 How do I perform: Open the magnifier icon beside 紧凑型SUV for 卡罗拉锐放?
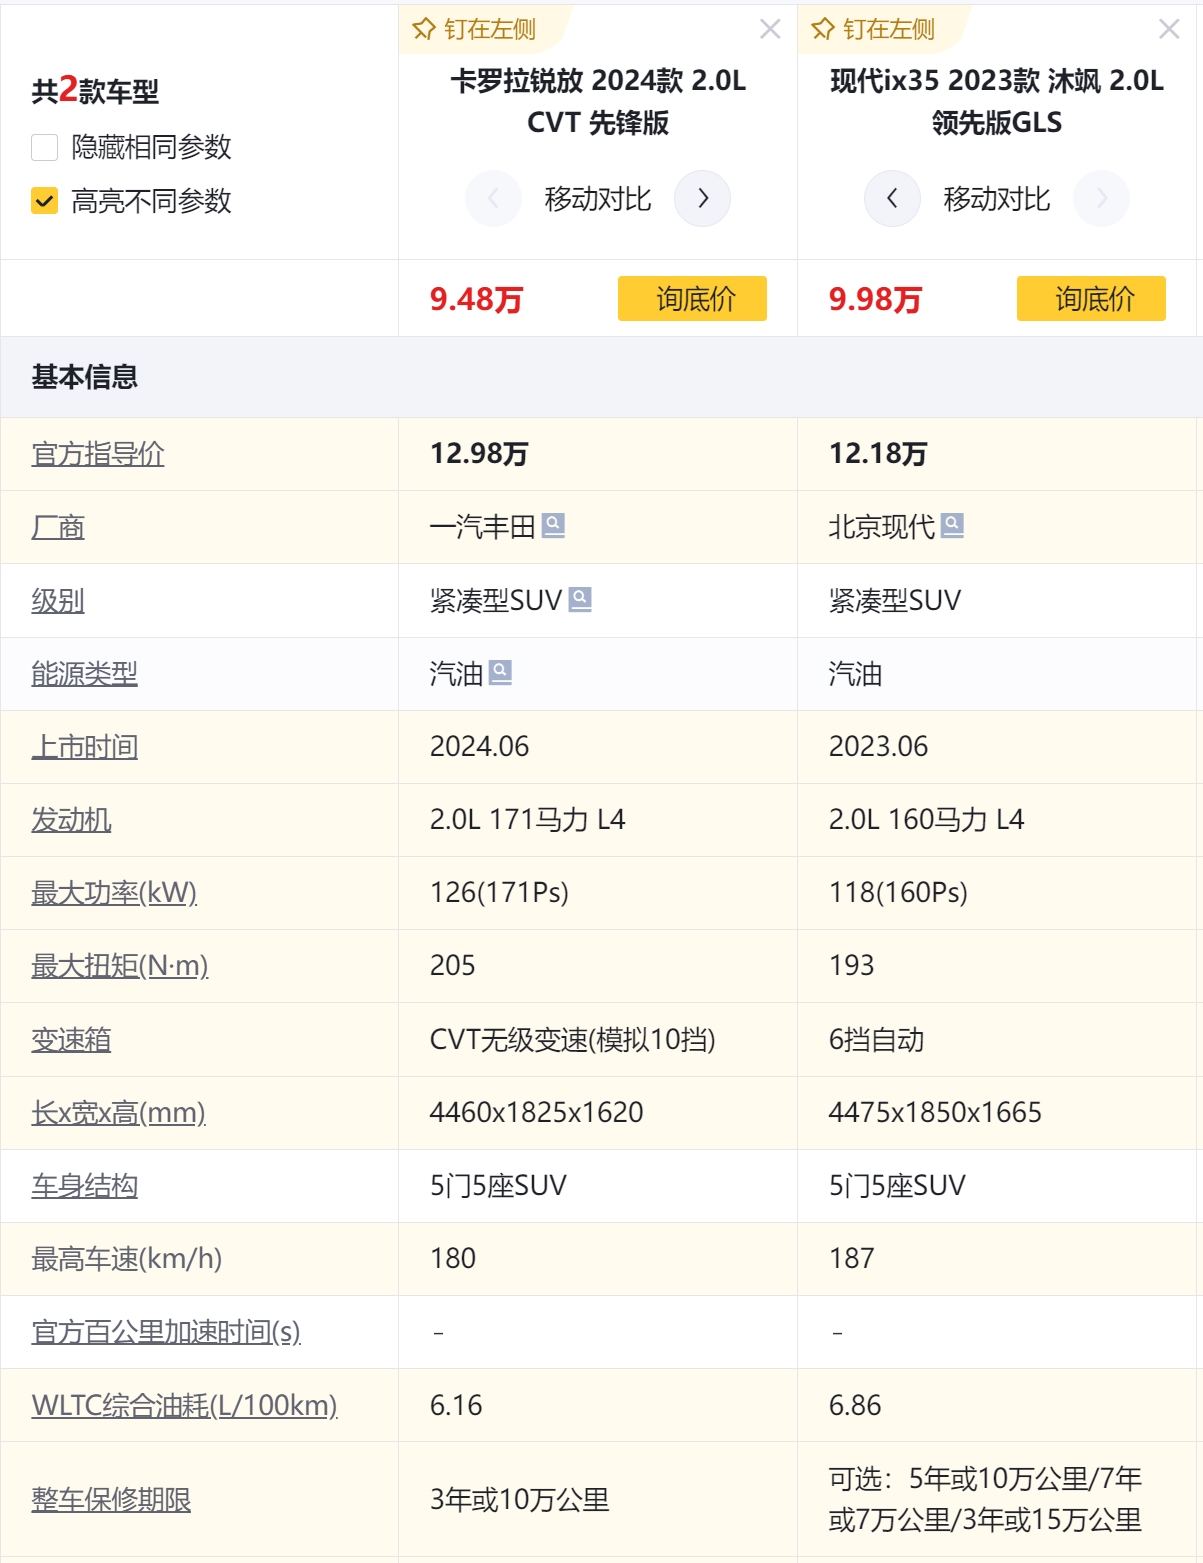coord(580,599)
